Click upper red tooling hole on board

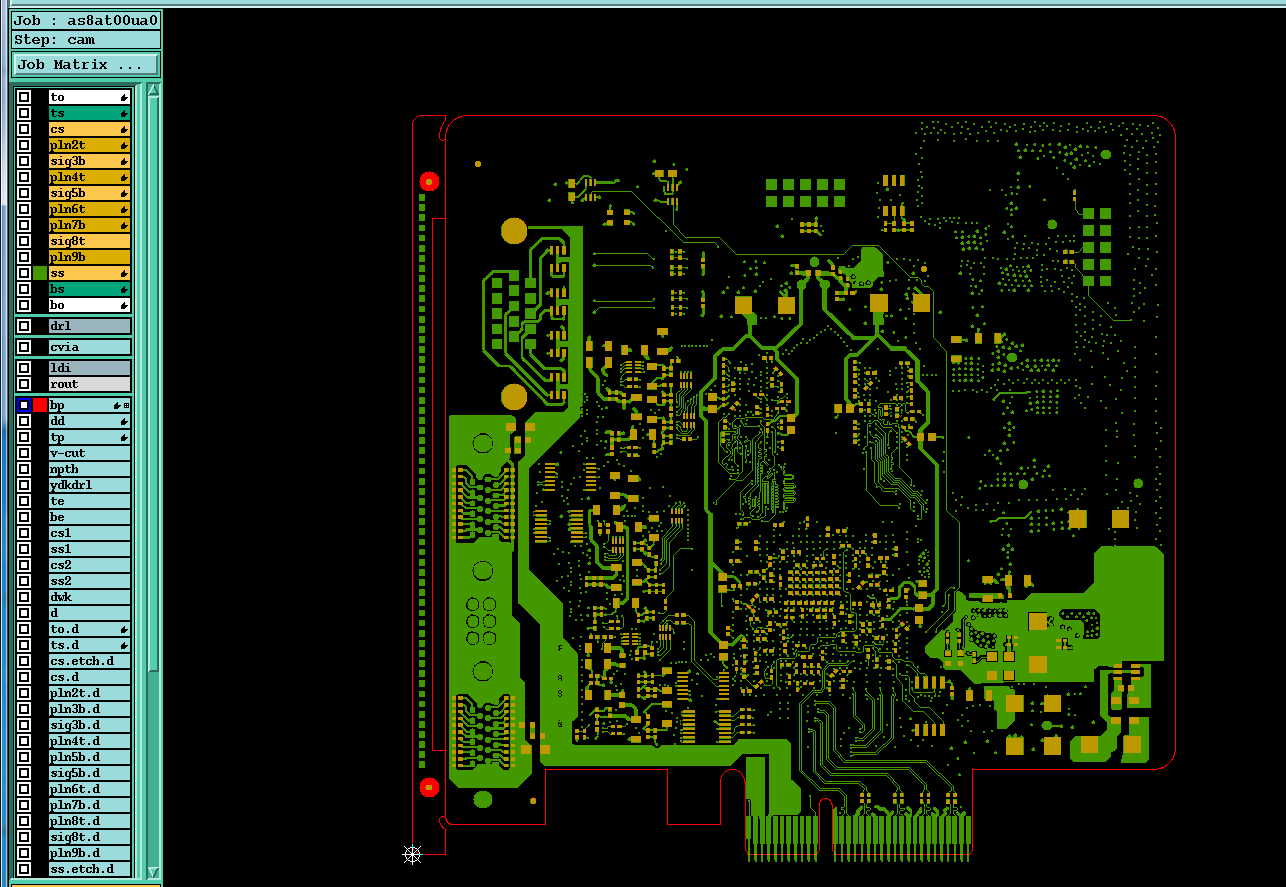(429, 181)
